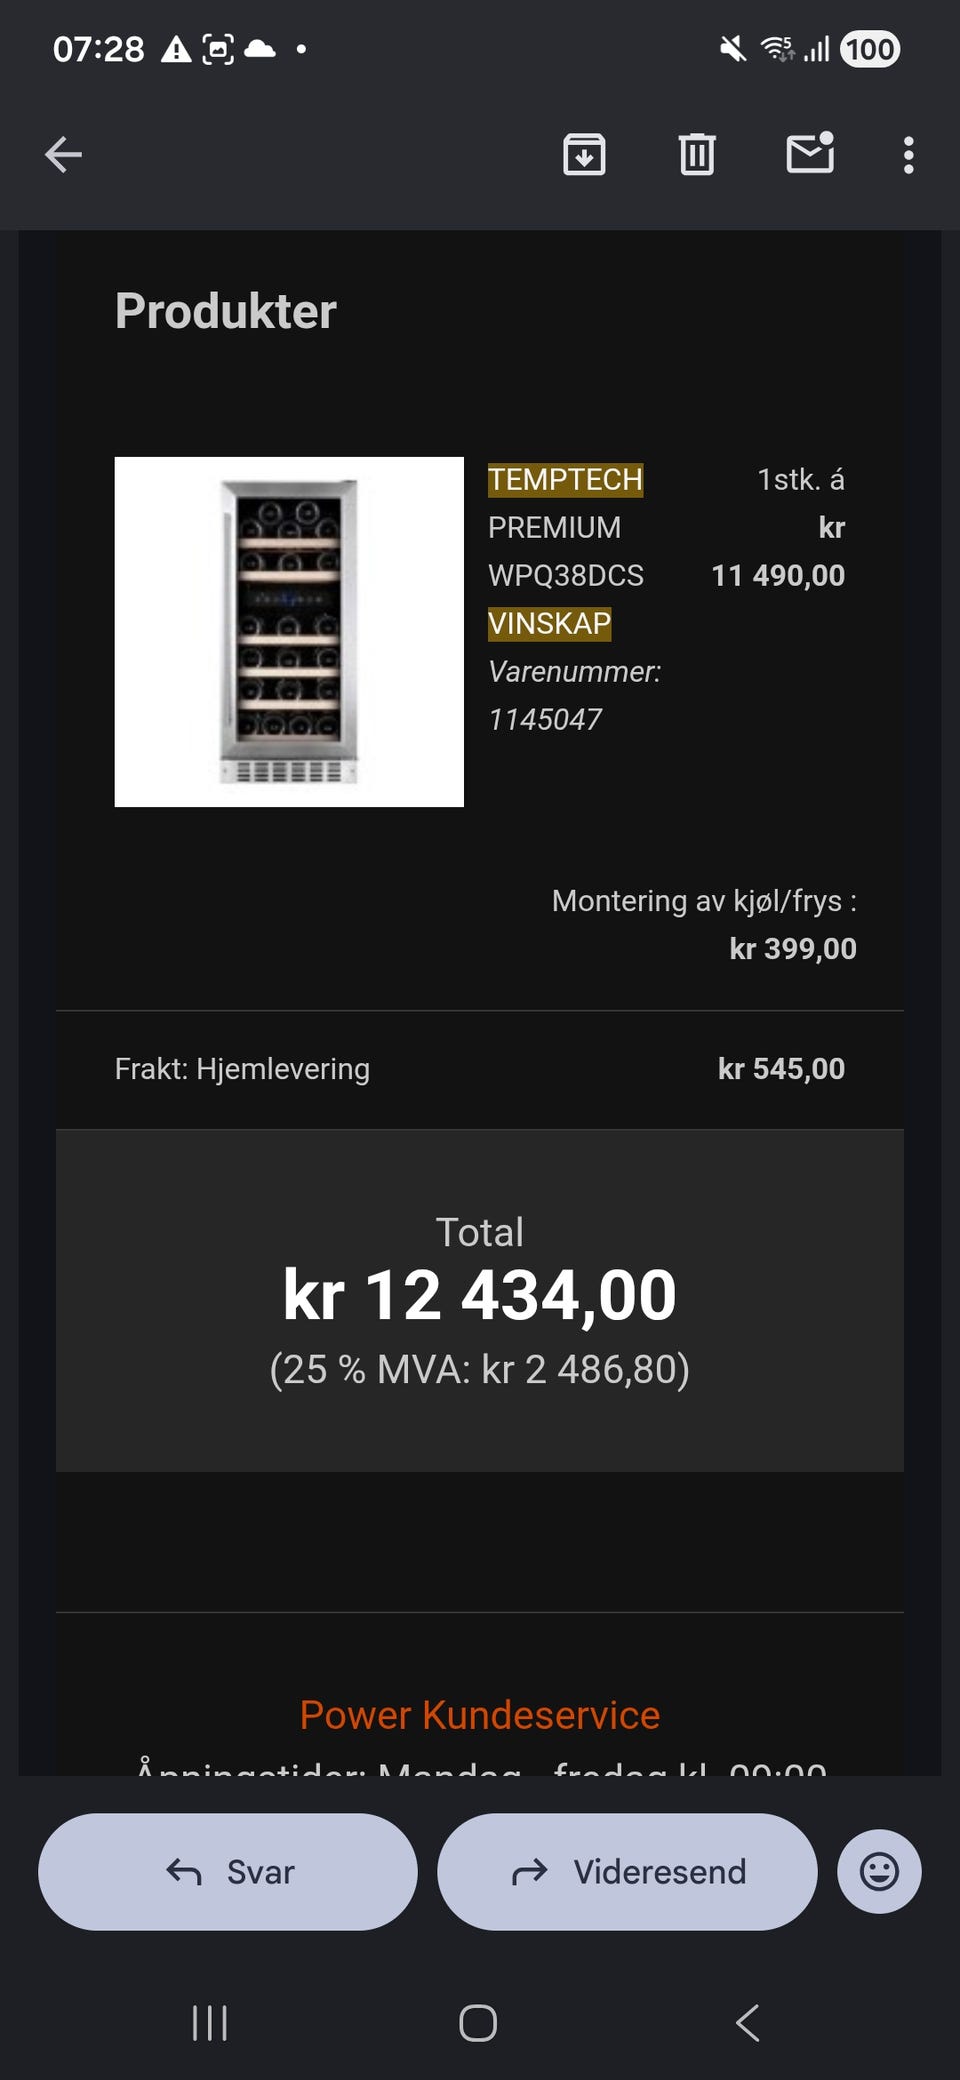Go back using the top-left arrow
Viewport: 960px width, 2080px height.
click(64, 155)
